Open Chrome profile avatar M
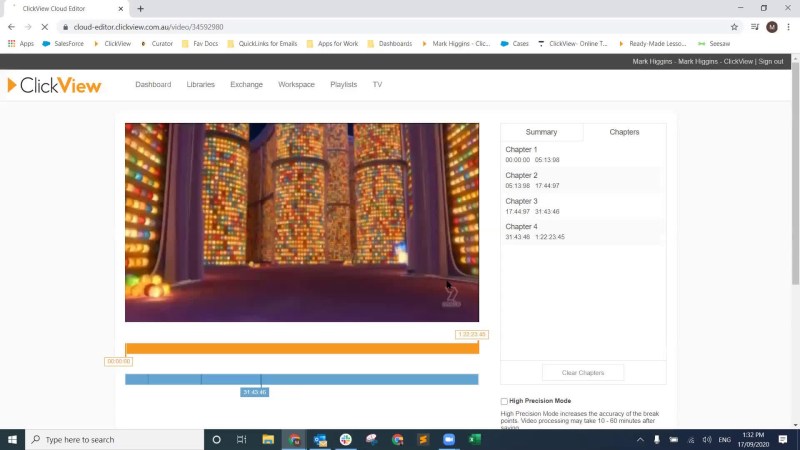This screenshot has width=800, height=450. (772, 27)
